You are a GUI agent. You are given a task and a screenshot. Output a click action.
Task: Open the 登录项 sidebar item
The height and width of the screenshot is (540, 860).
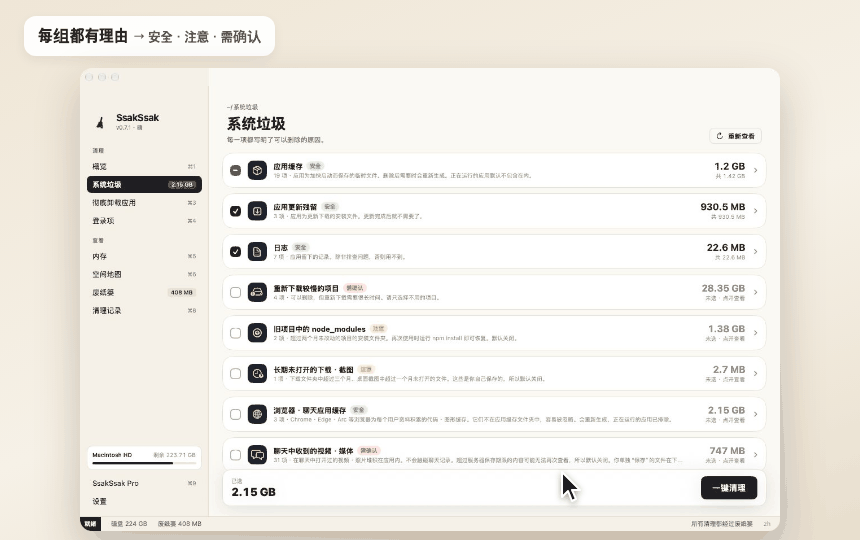click(x=144, y=220)
